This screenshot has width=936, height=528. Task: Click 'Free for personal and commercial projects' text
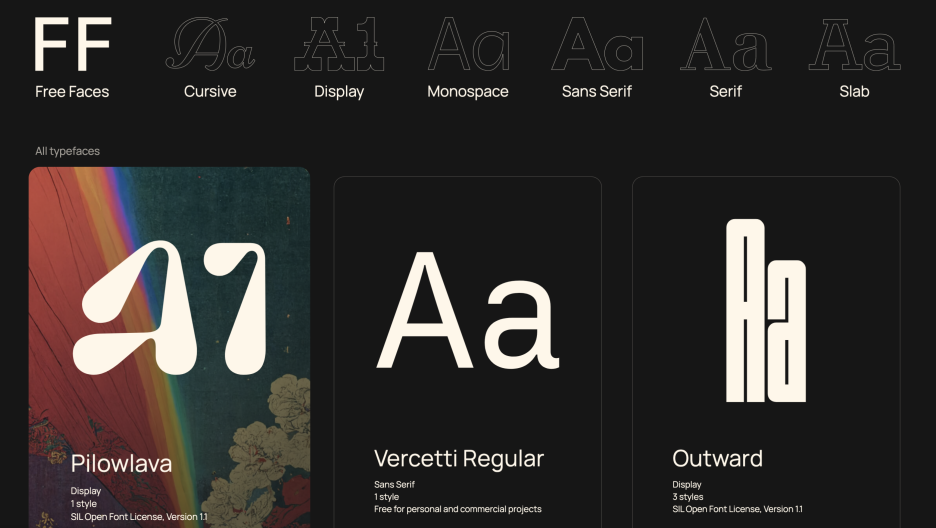(458, 509)
